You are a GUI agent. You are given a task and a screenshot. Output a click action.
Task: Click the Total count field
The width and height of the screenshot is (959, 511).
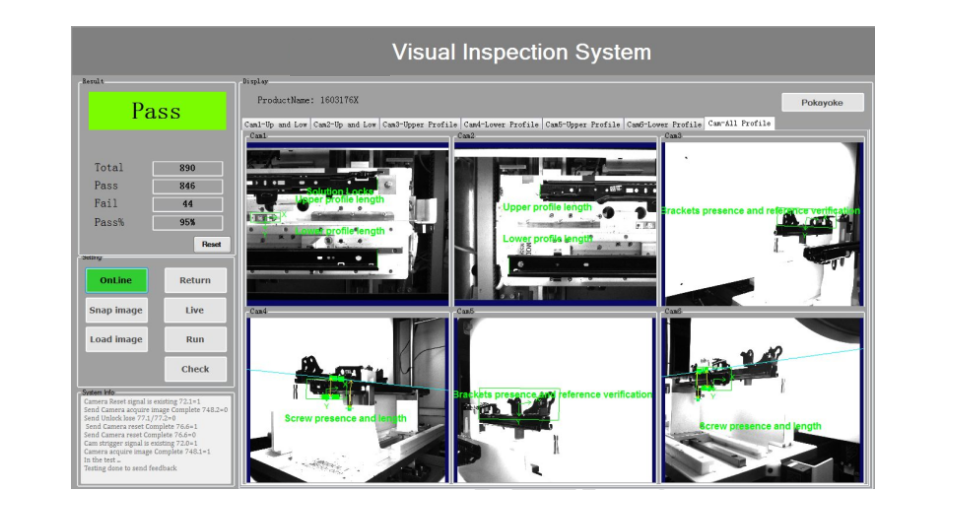pos(187,168)
